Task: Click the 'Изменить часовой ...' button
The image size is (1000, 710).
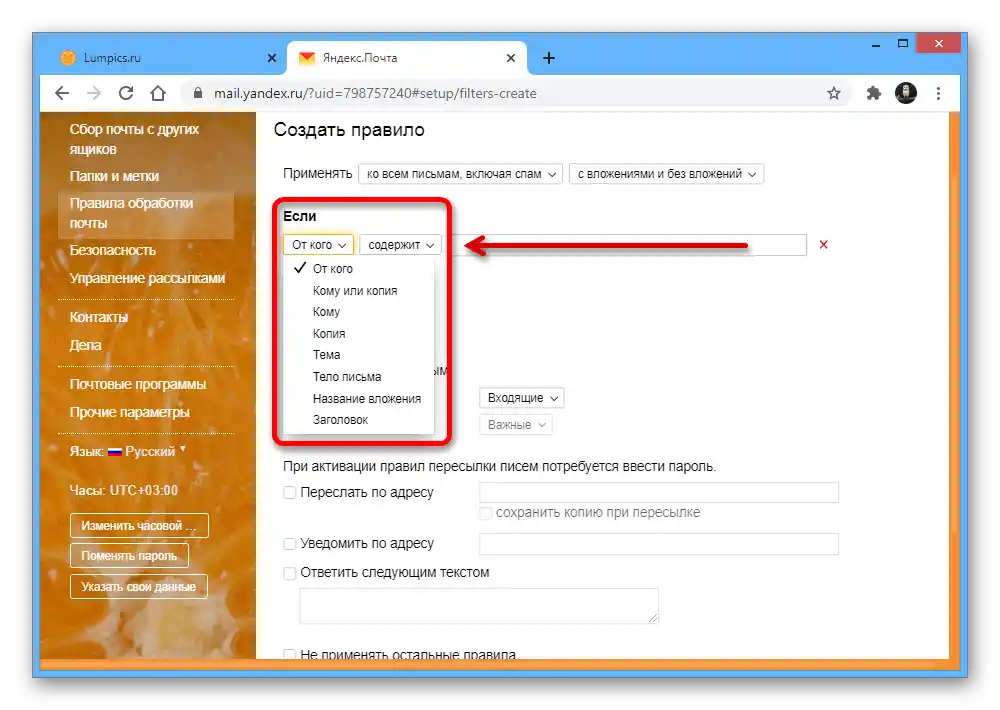Action: [139, 526]
